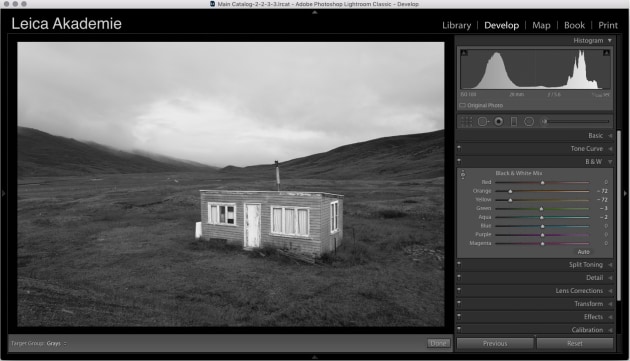Viewport: 630px width, 361px height.
Task: Switch to the Book module
Action: point(574,25)
